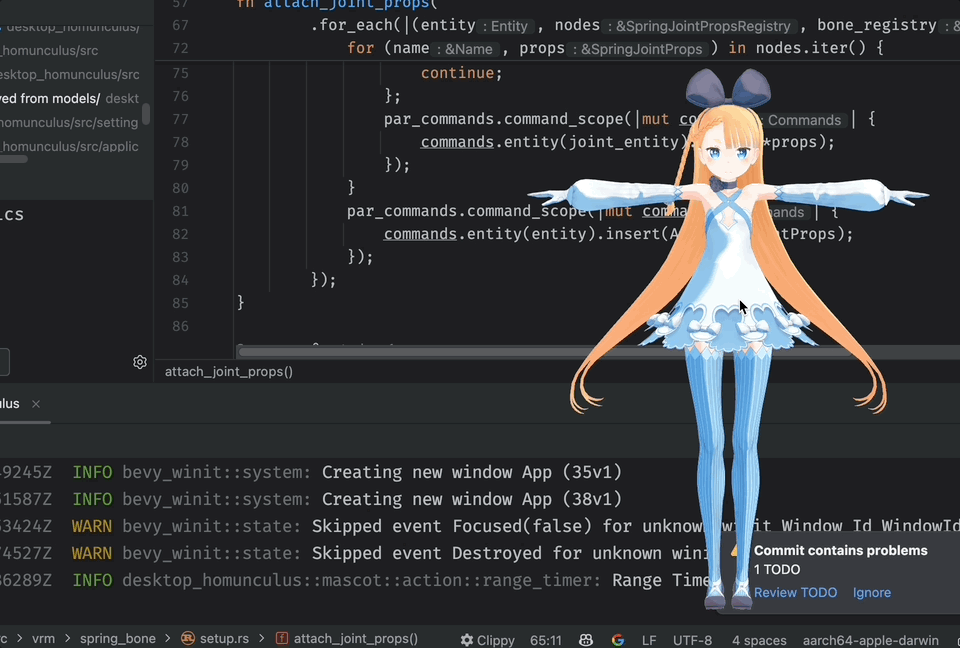This screenshot has width=960, height=648.
Task: Click the range_timer INFO log line
Action: point(355,580)
